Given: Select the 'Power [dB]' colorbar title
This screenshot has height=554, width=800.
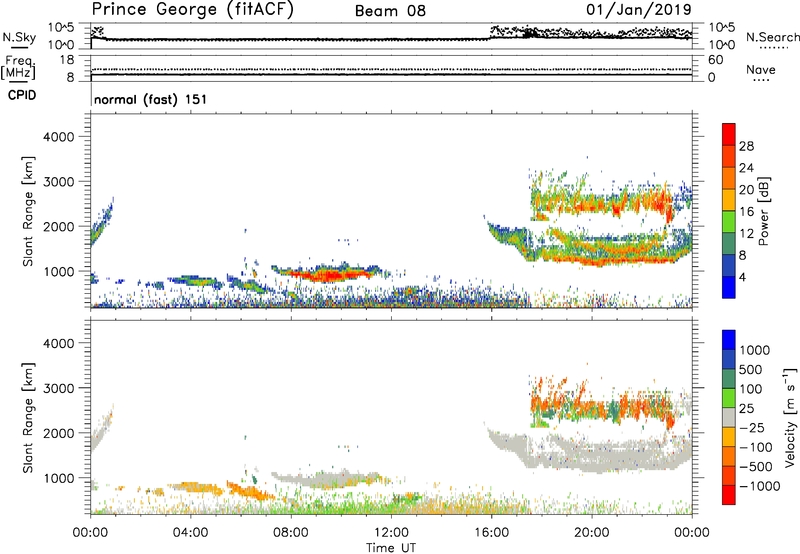Looking at the screenshot, I should point(763,211).
